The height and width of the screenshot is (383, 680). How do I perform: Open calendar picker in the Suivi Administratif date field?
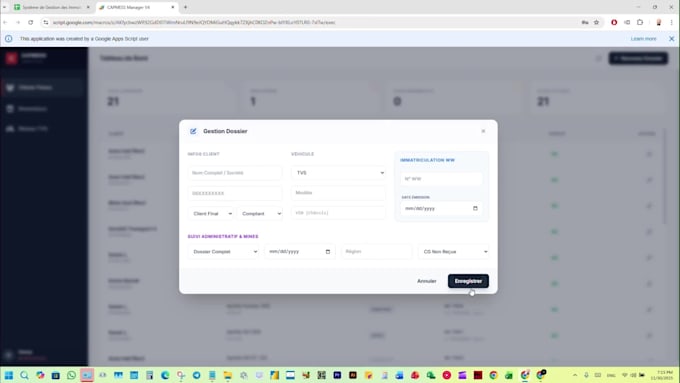pos(328,252)
